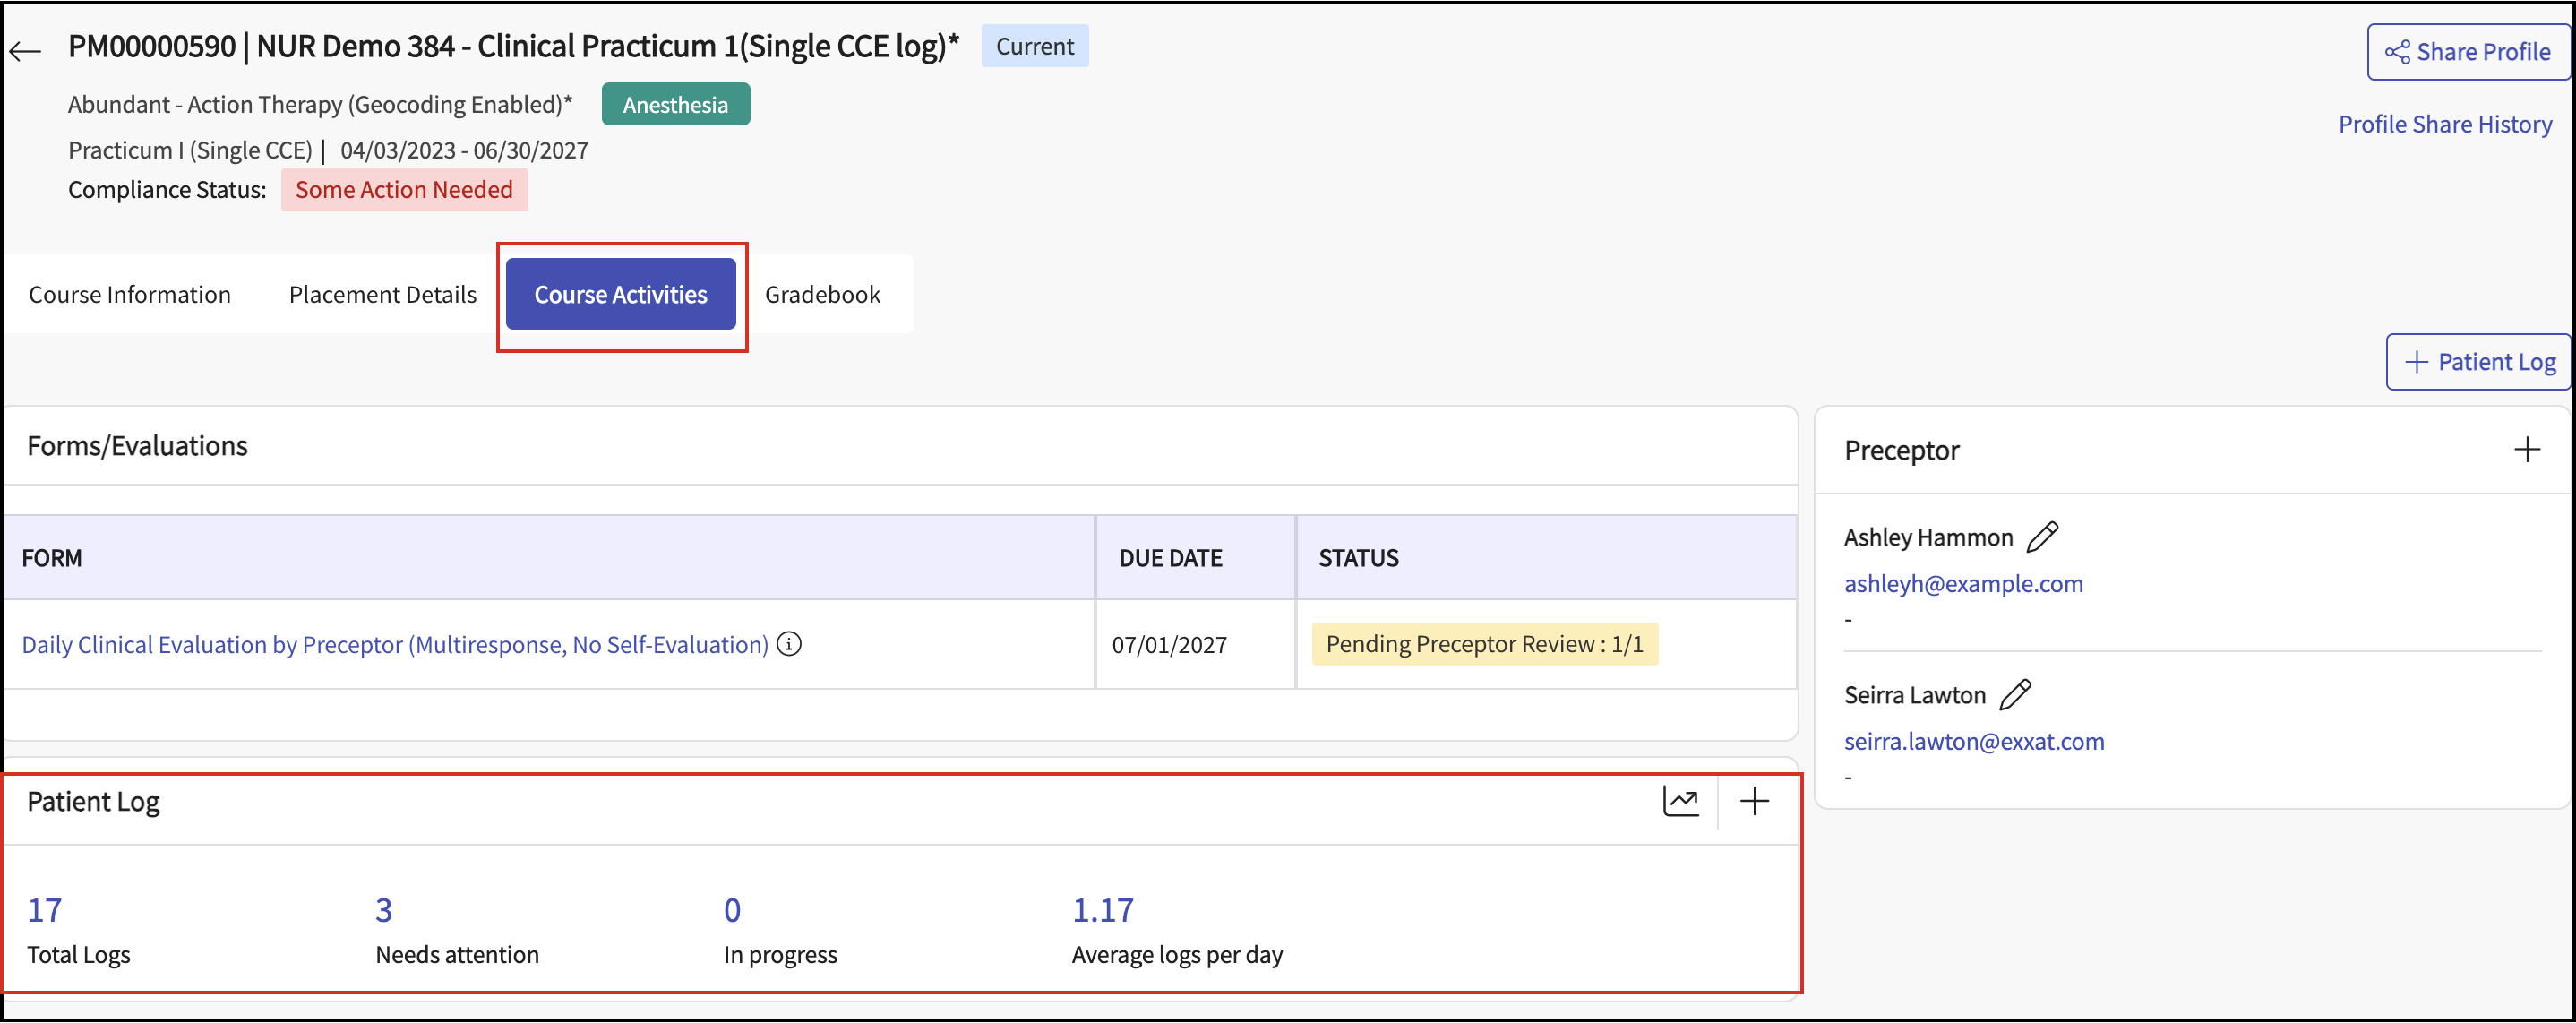The height and width of the screenshot is (1023, 2576).
Task: Click Pending Preceptor Review status badge
Action: pos(1484,644)
